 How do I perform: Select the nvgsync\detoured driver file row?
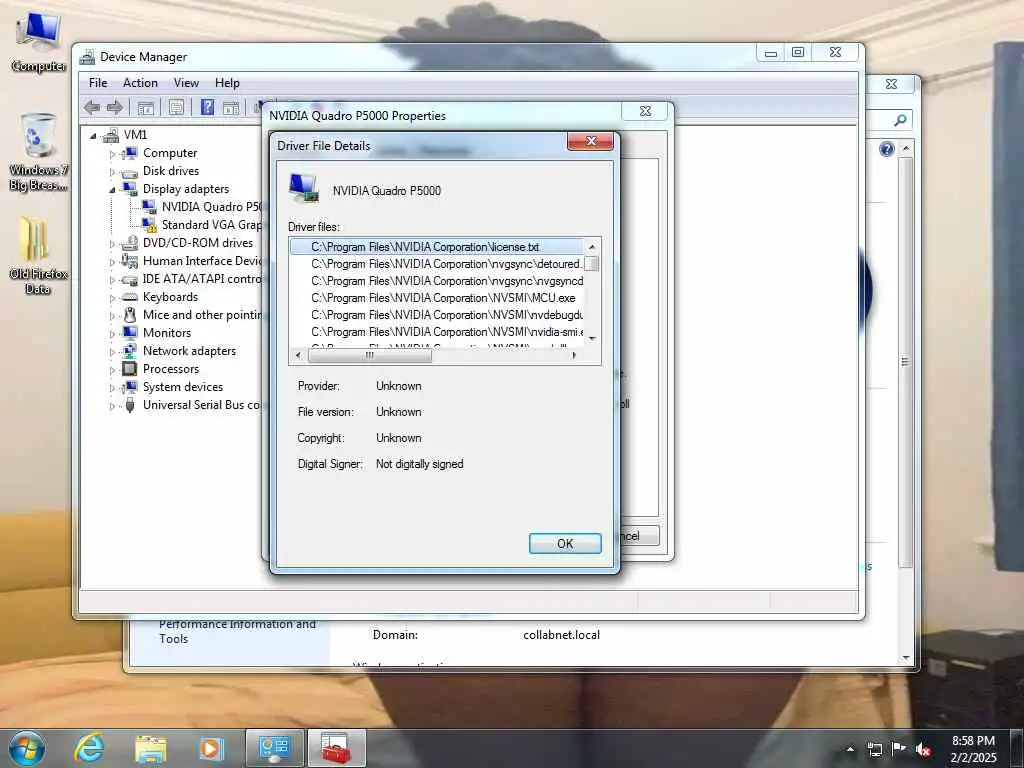[436, 264]
